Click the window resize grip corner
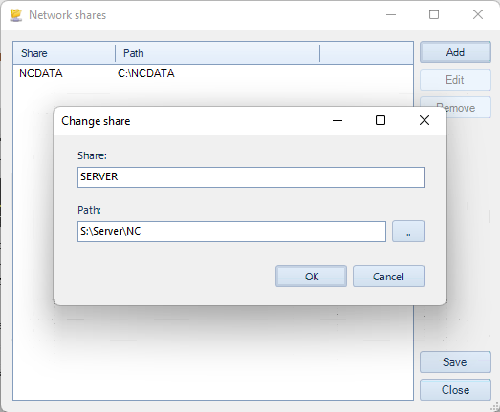Screen dimensions: 500x412 (x=495, y=407)
